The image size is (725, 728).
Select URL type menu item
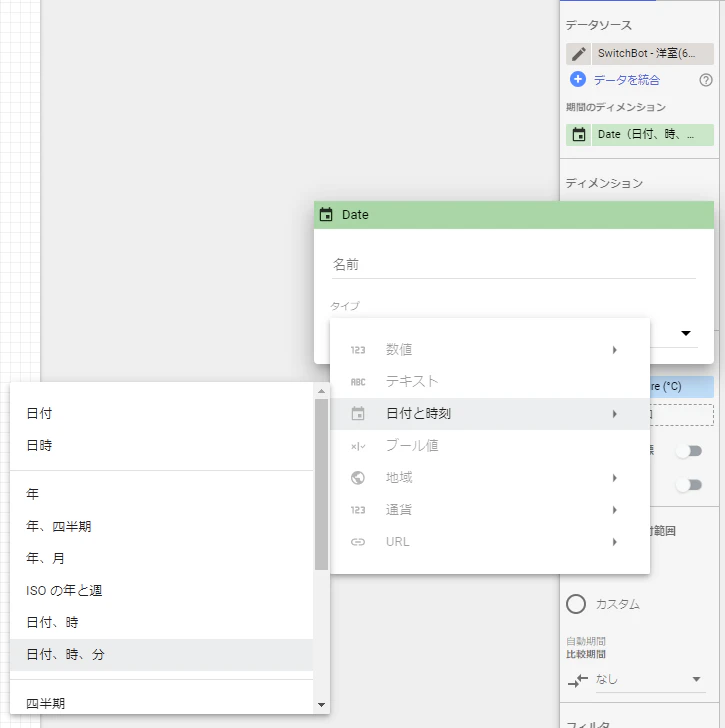(x=490, y=542)
